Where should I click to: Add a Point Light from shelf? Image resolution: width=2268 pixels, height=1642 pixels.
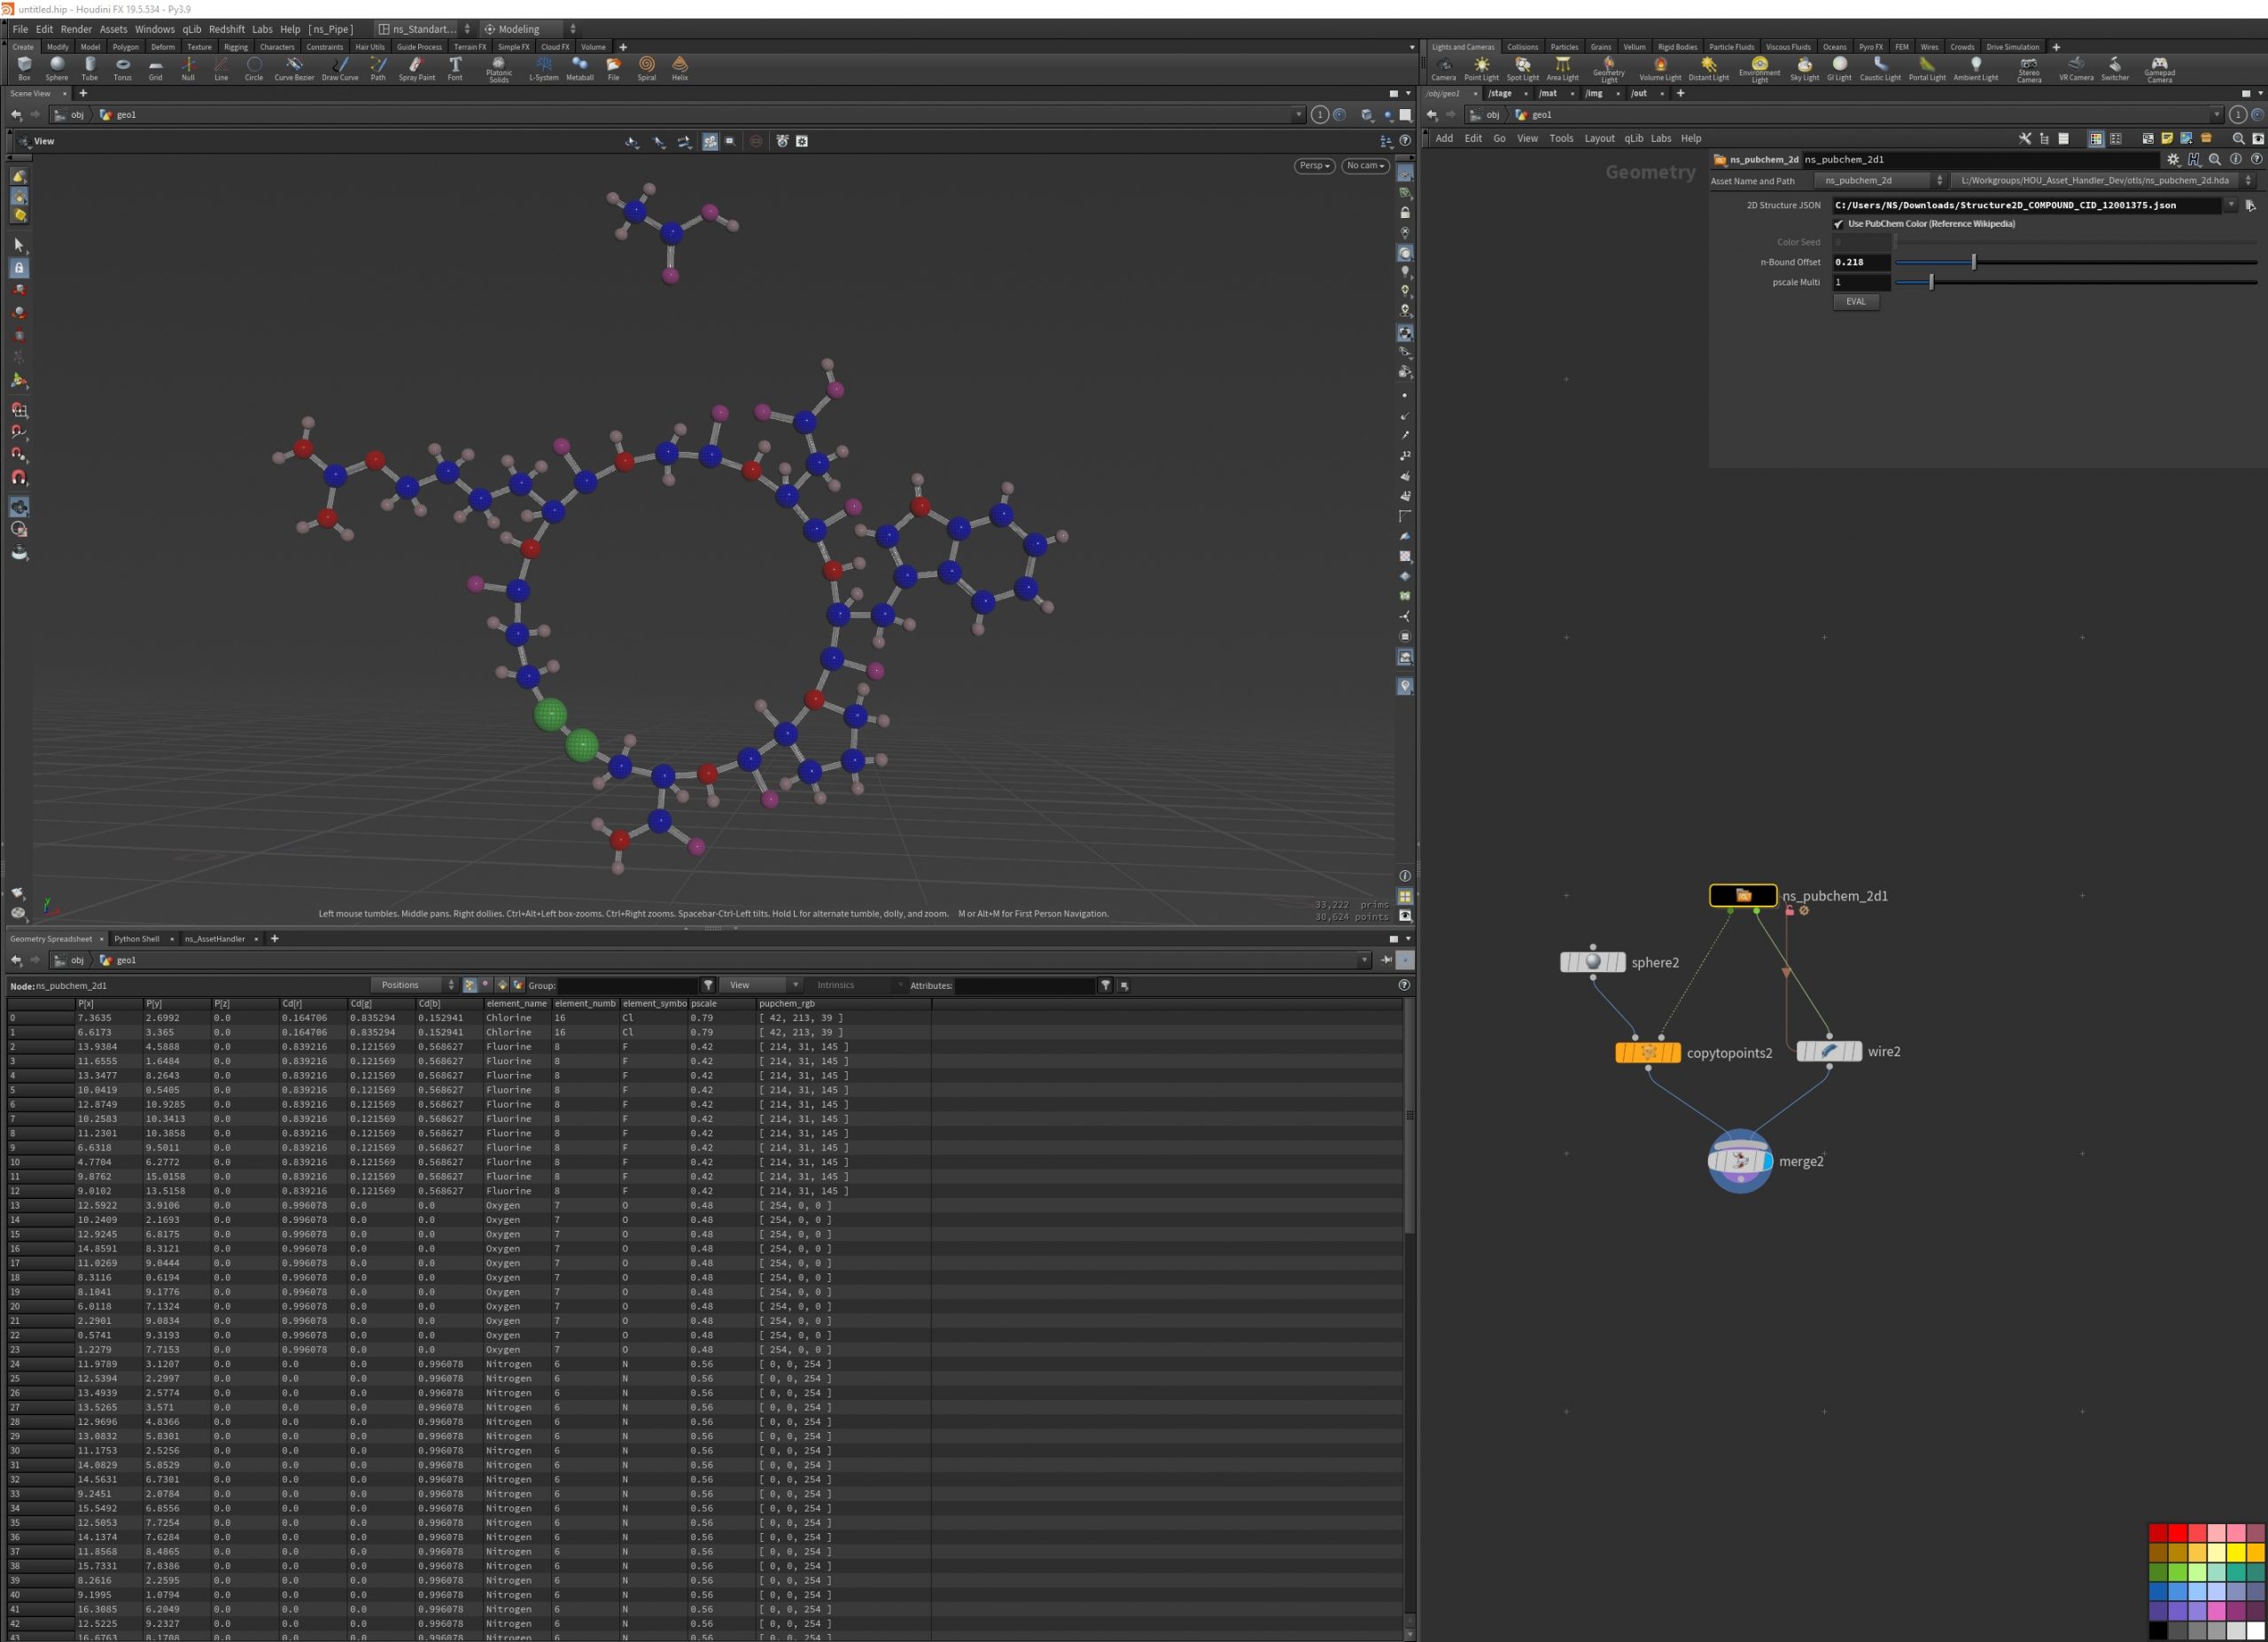click(x=1481, y=67)
